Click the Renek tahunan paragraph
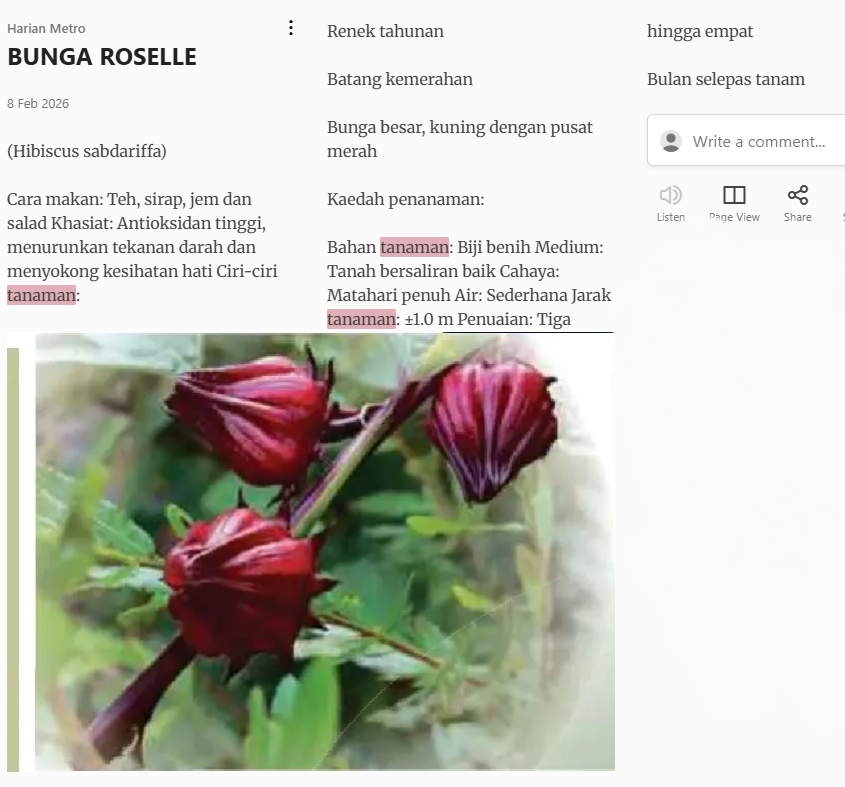Image resolution: width=845 pixels, height=787 pixels. [385, 31]
